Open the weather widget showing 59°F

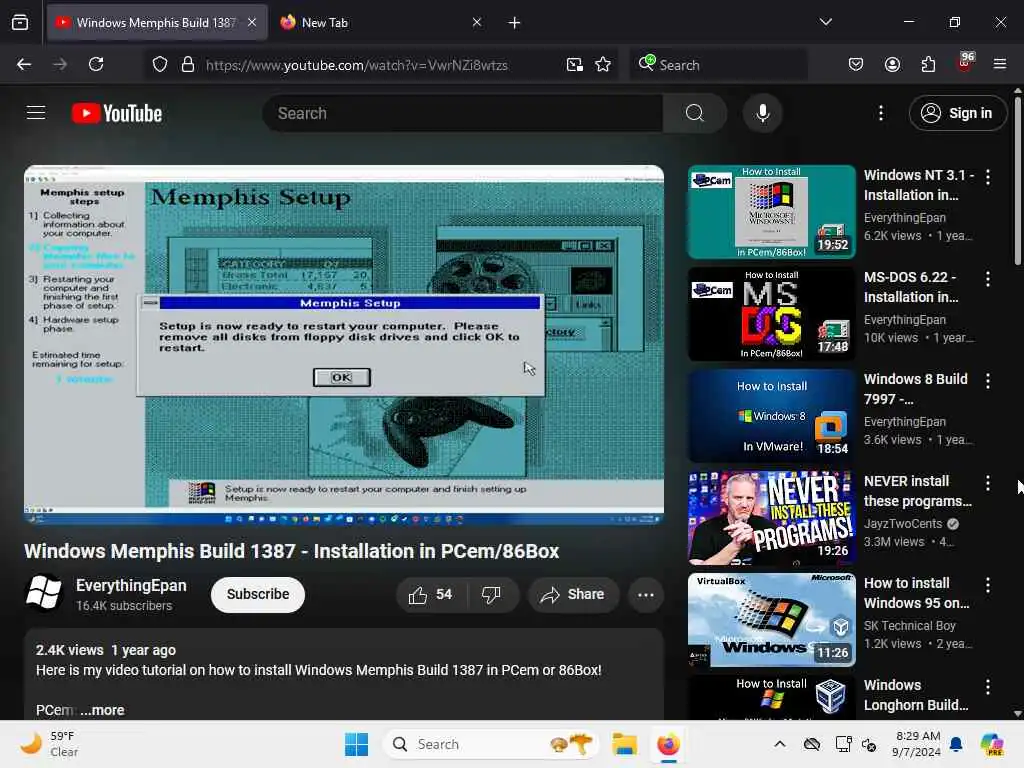click(x=49, y=744)
